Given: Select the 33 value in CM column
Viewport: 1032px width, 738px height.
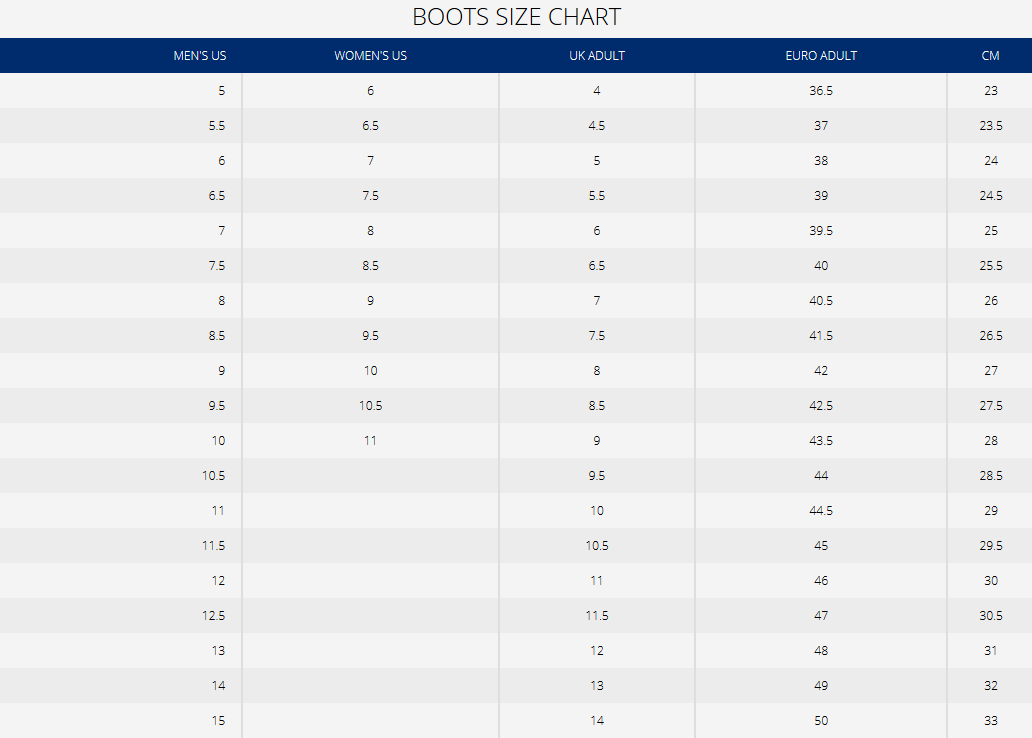Looking at the screenshot, I should coord(990,721).
